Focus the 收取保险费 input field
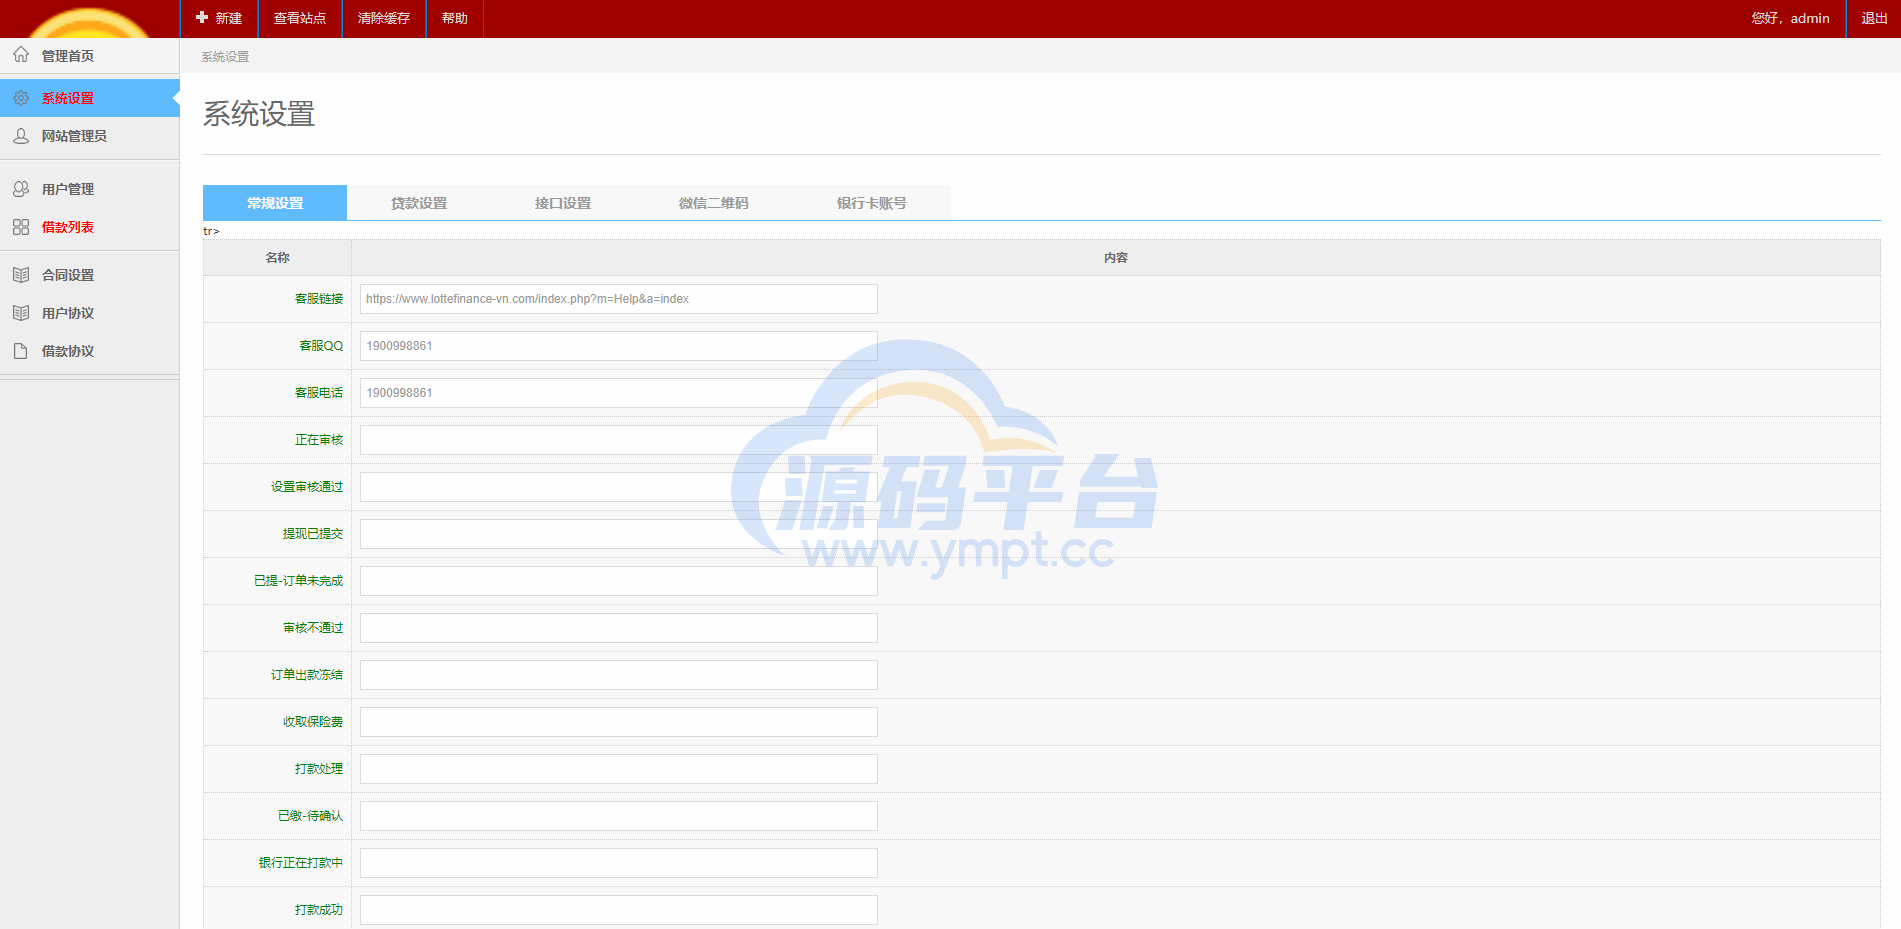This screenshot has height=929, width=1901. (x=619, y=722)
